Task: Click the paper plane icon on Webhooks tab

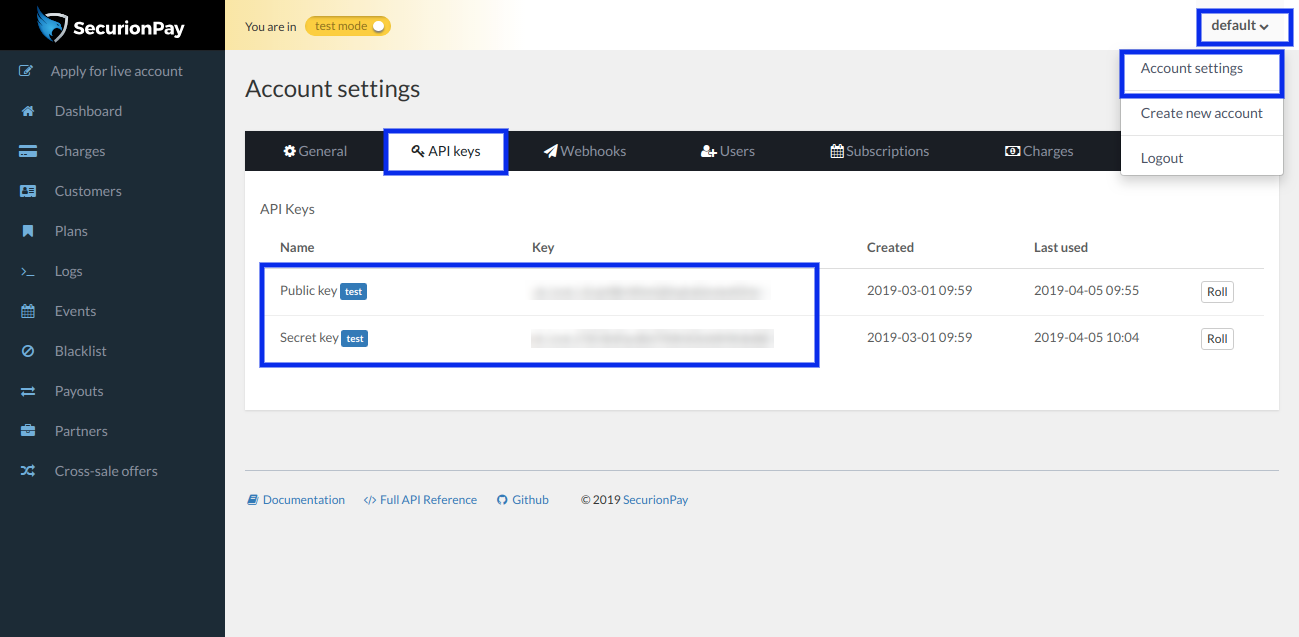Action: (551, 151)
